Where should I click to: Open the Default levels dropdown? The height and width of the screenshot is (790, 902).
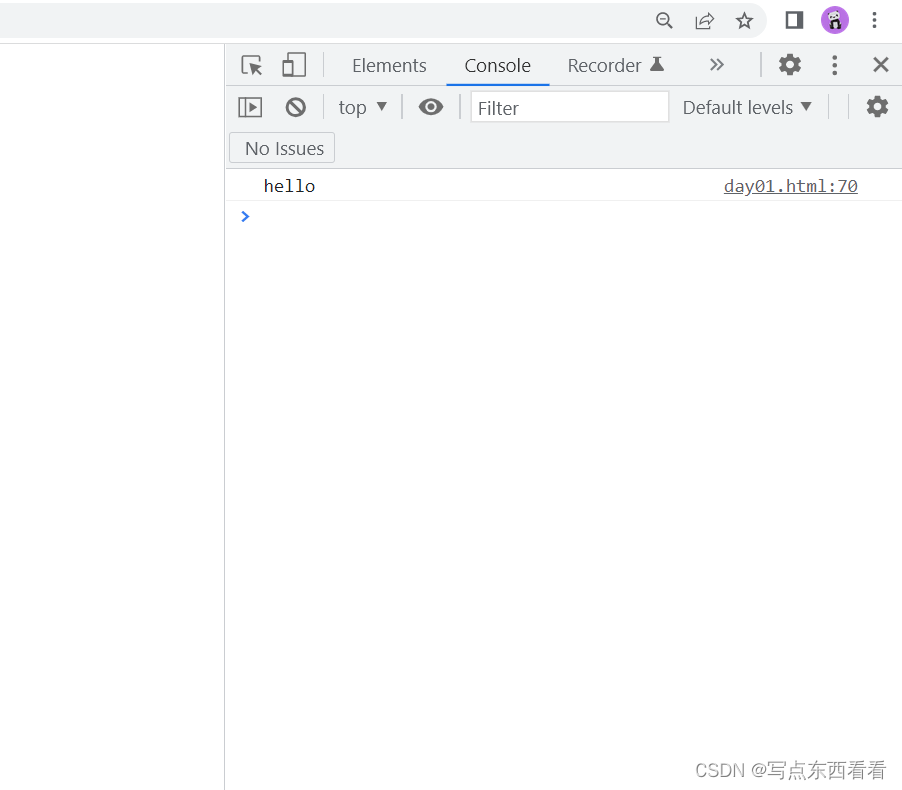tap(746, 107)
